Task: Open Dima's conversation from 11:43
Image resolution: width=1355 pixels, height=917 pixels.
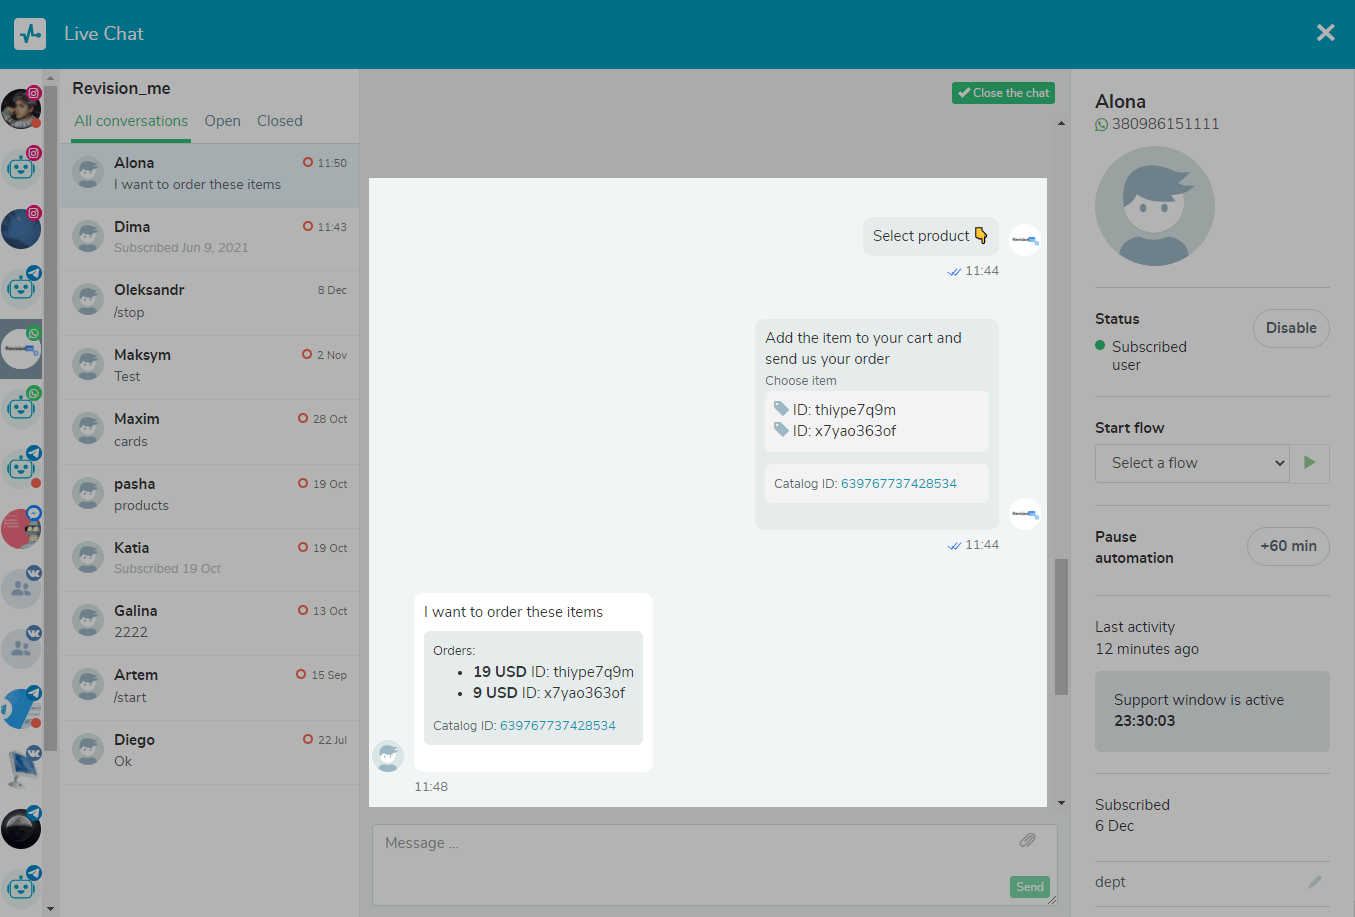Action: click(209, 238)
